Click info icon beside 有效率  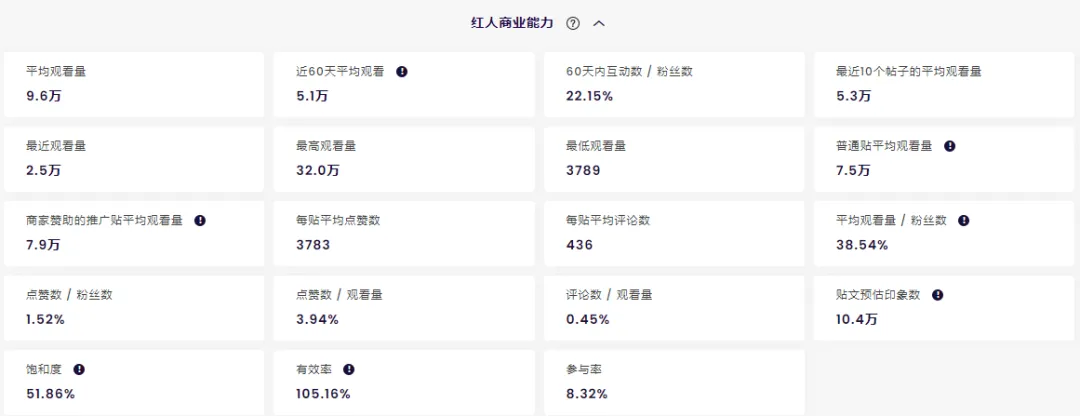pos(349,369)
